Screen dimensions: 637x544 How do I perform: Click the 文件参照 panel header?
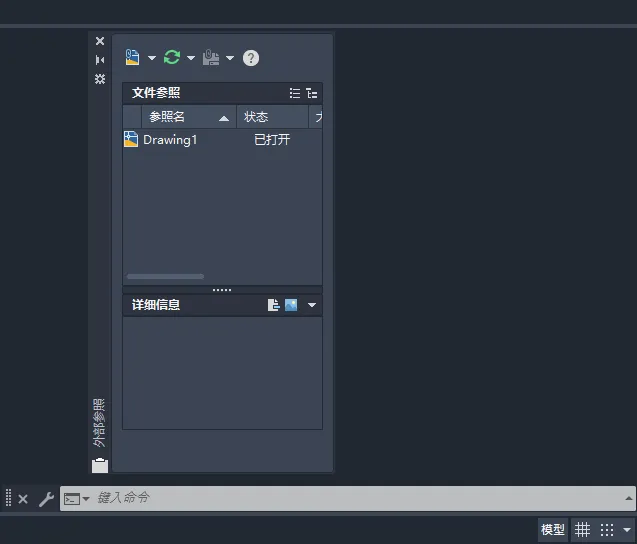(x=222, y=93)
